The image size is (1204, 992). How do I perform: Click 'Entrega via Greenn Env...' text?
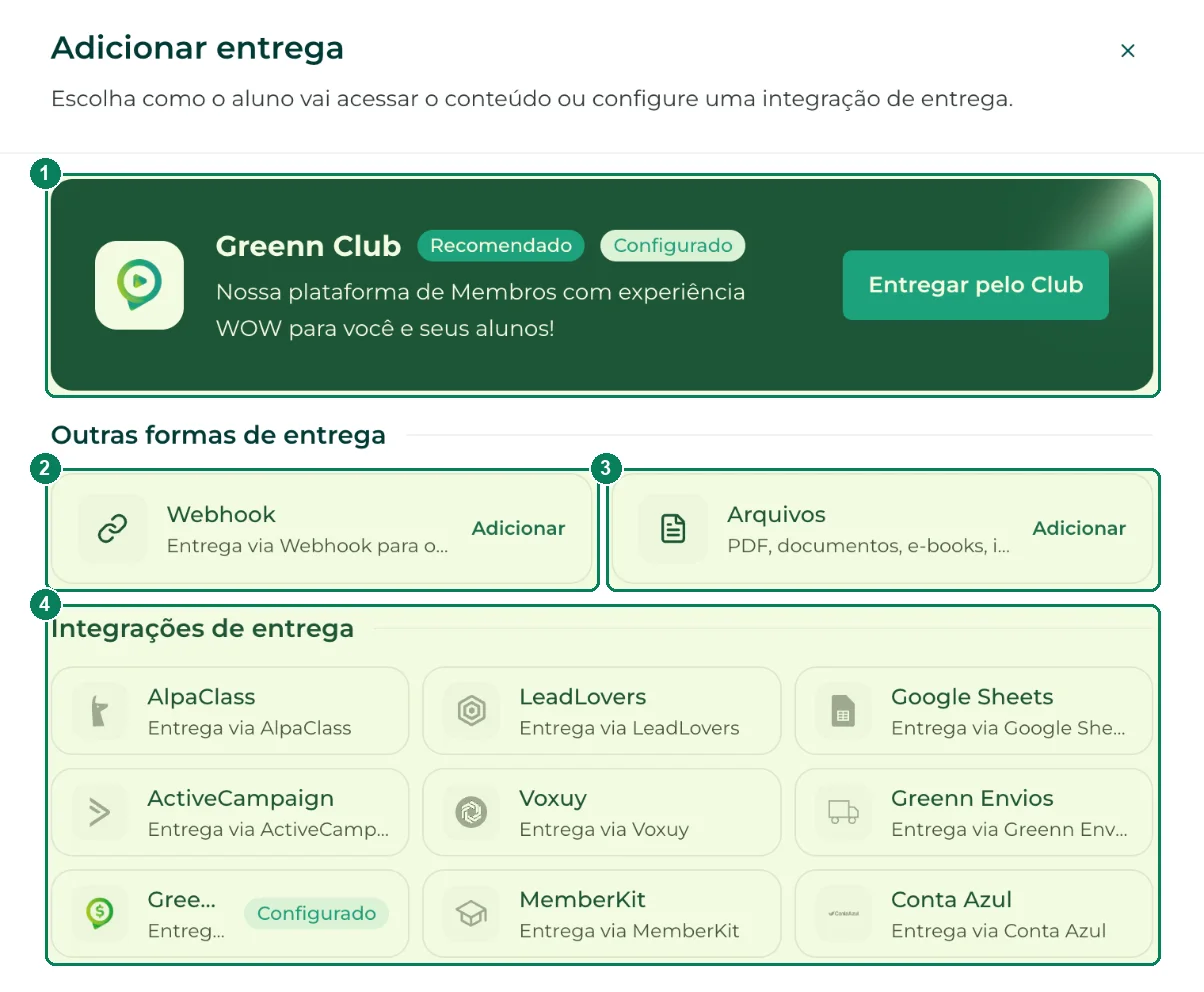click(1008, 830)
